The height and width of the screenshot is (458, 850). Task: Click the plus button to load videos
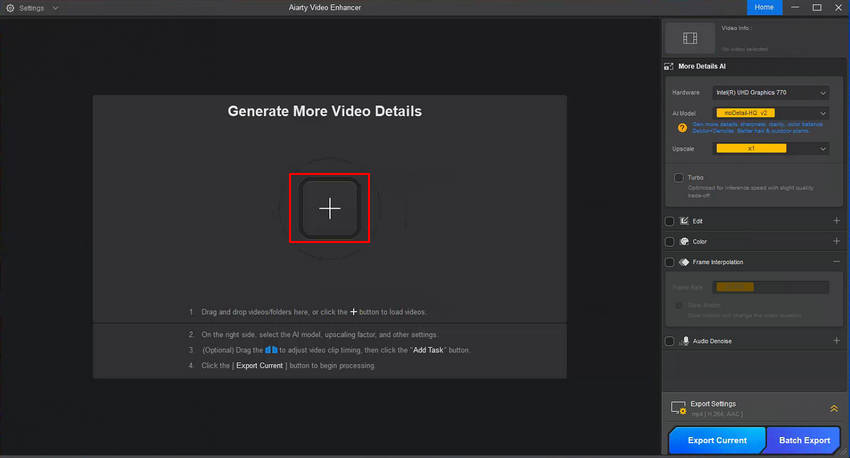tap(330, 208)
